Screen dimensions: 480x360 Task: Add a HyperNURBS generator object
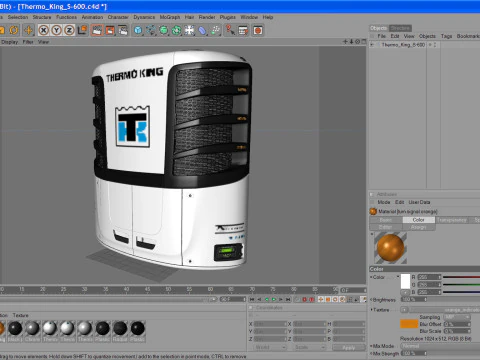point(164,30)
